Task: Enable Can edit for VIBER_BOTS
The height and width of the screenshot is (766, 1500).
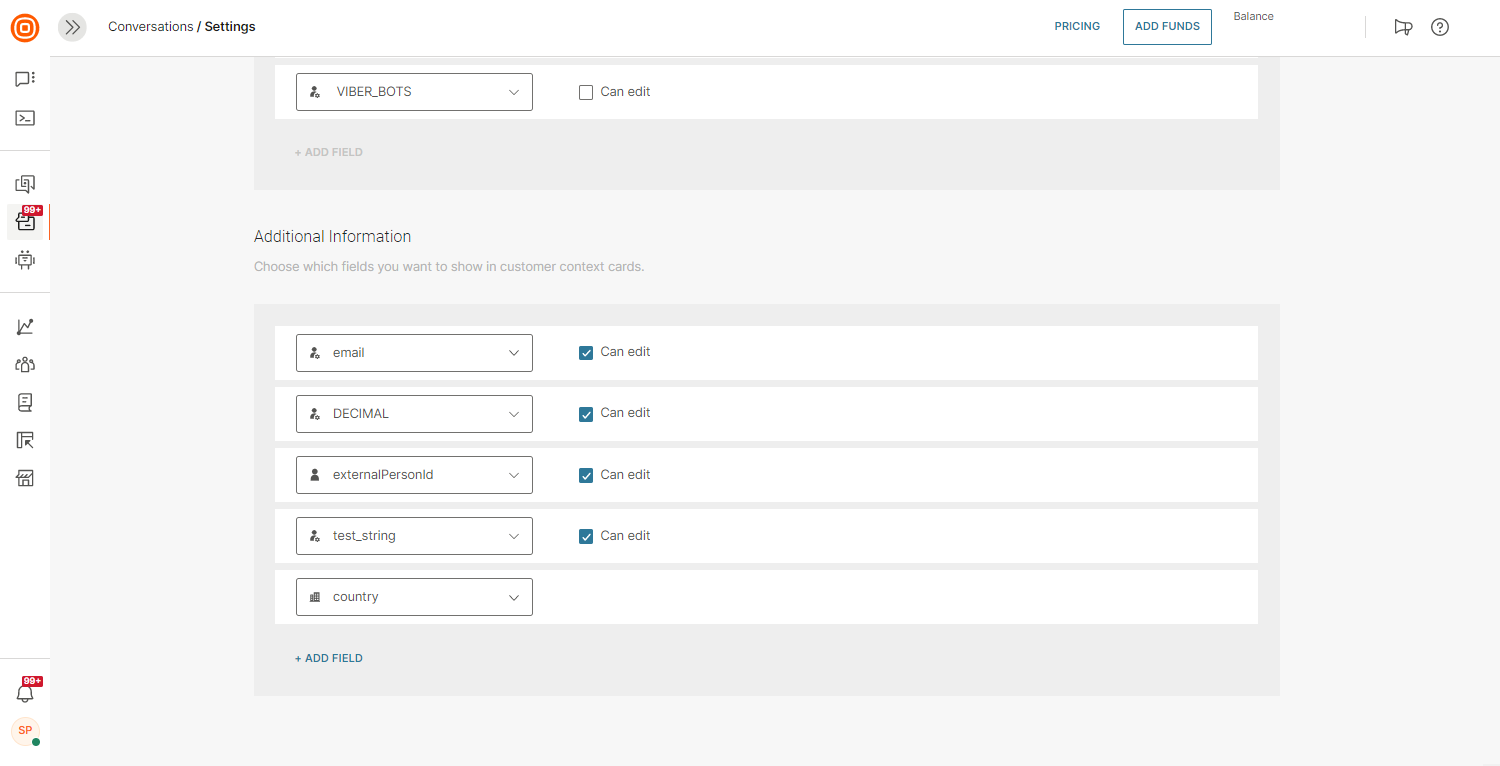Action: [x=586, y=92]
